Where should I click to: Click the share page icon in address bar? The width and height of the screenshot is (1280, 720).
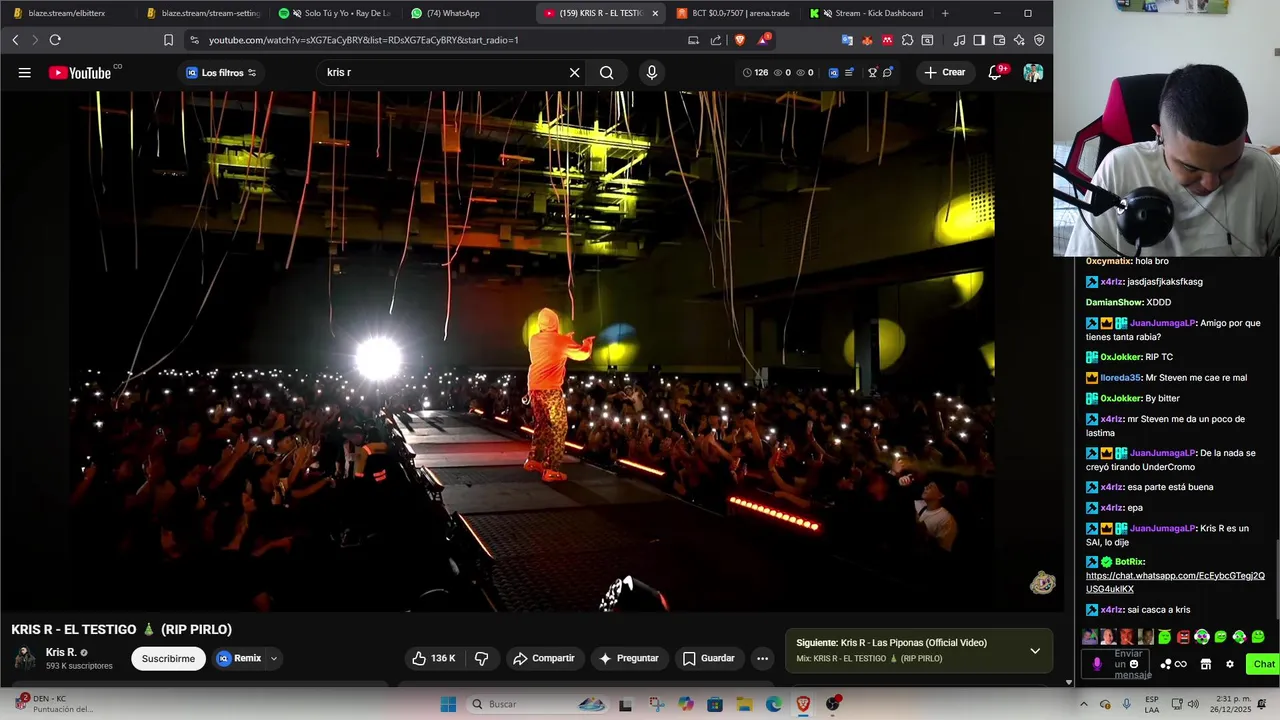click(x=716, y=40)
